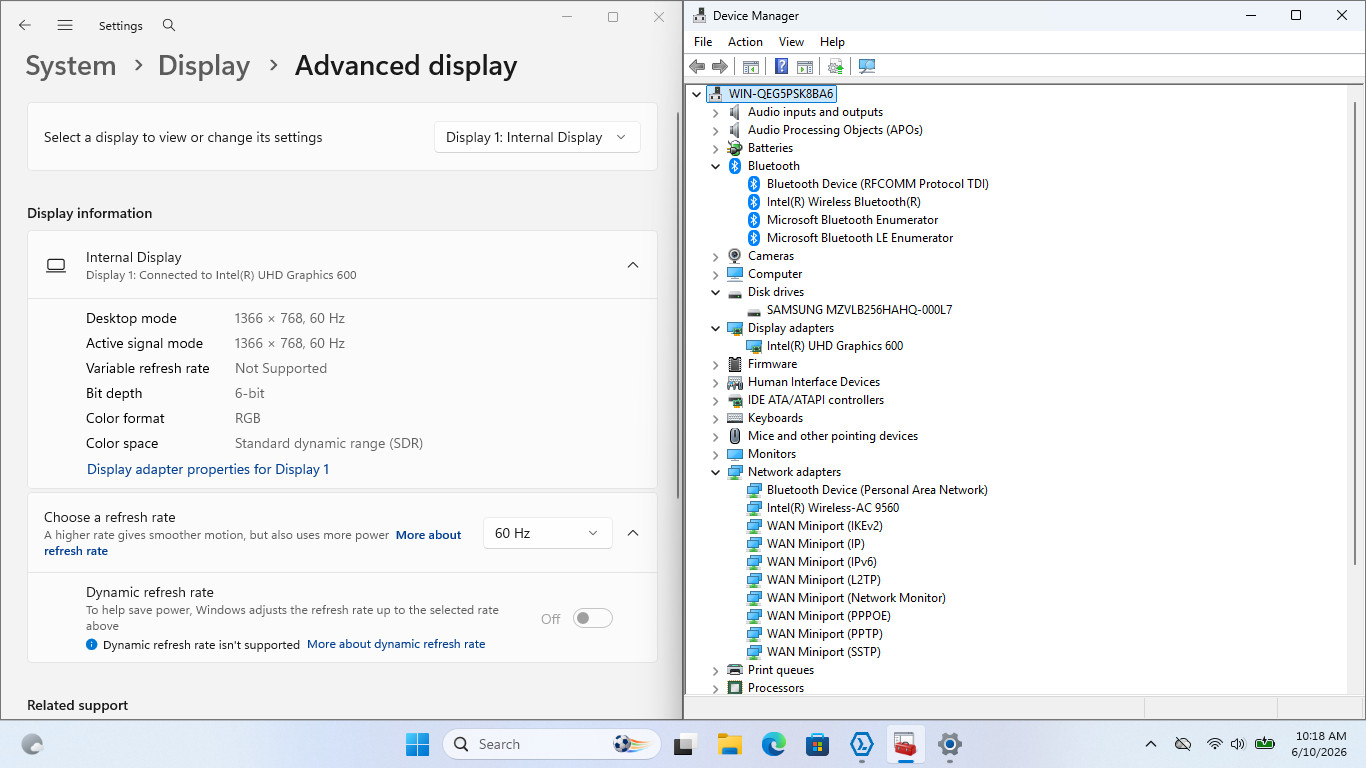Click the Intel(R) Wireless-AC 9560 adapter icon

pyautogui.click(x=755, y=508)
